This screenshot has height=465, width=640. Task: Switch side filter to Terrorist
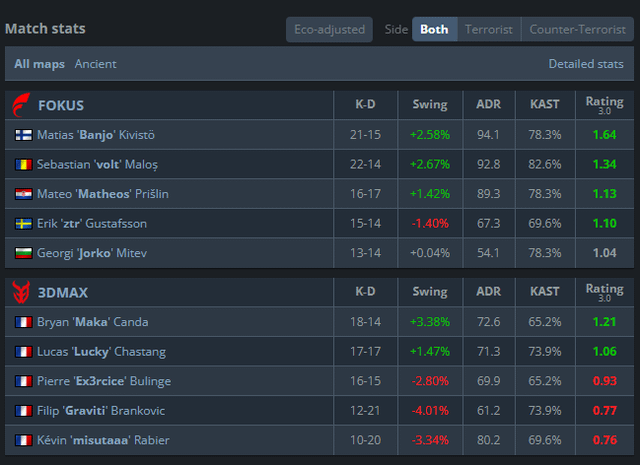click(488, 30)
